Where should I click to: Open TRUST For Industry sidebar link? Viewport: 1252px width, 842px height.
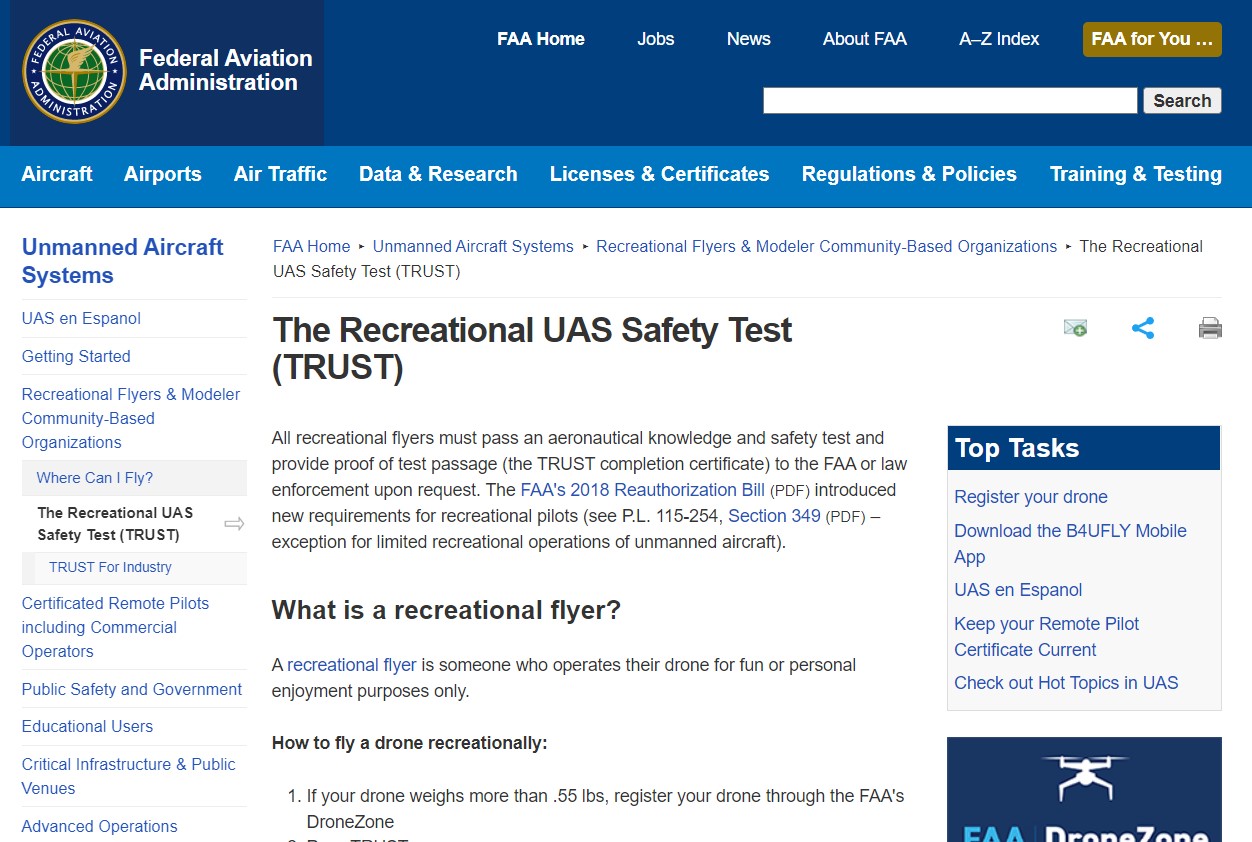pos(110,567)
